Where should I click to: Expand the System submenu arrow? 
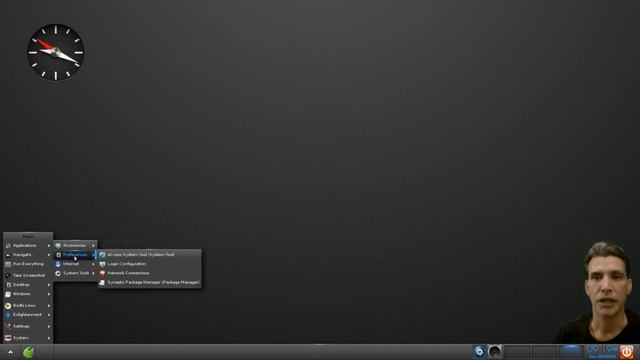49,338
